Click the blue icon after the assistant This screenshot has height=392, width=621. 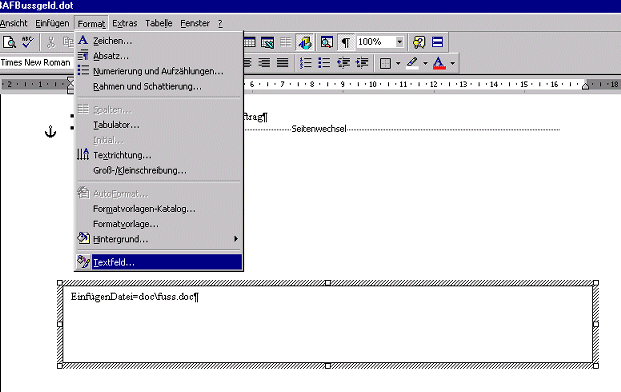[x=438, y=42]
